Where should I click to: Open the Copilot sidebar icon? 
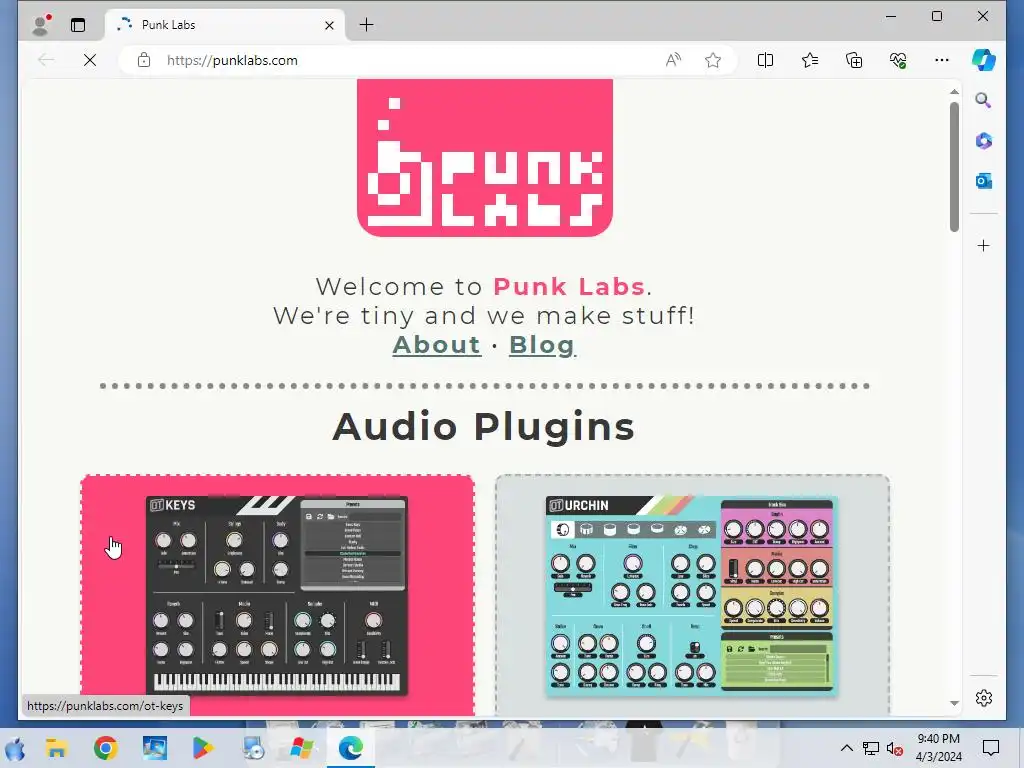point(984,60)
